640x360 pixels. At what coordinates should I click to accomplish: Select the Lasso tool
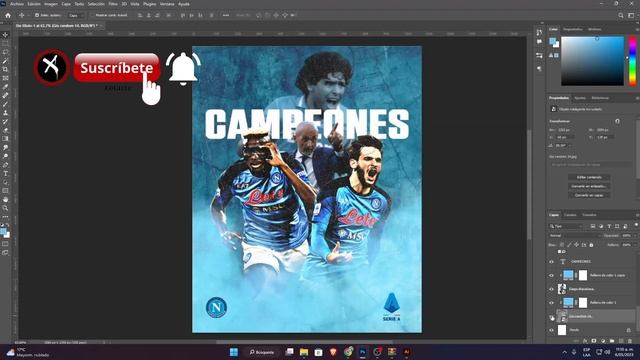(x=5, y=52)
